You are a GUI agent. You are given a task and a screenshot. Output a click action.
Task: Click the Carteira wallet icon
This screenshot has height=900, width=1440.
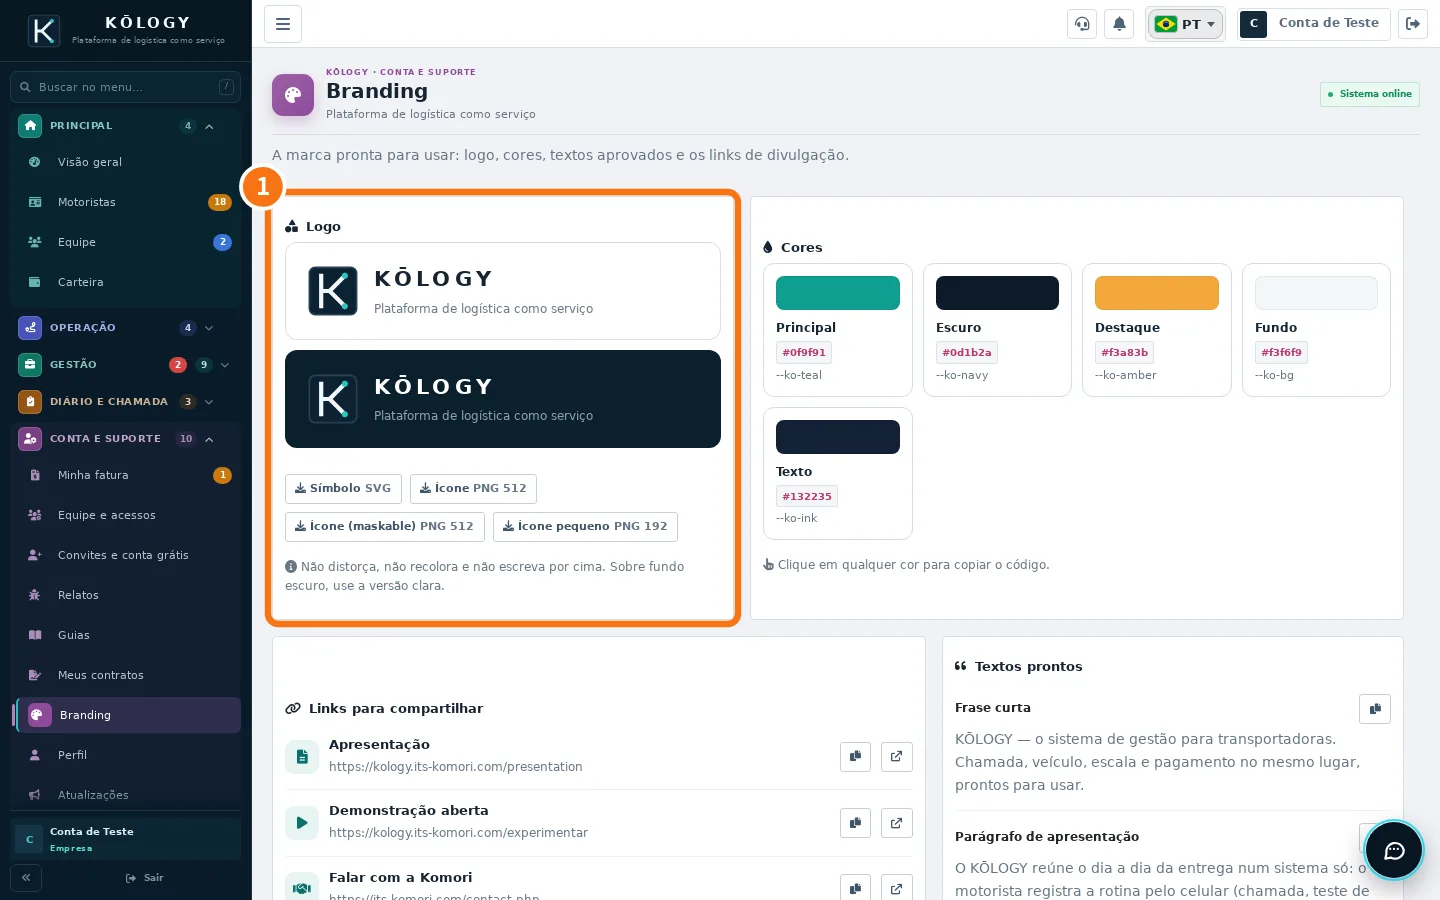(x=35, y=282)
